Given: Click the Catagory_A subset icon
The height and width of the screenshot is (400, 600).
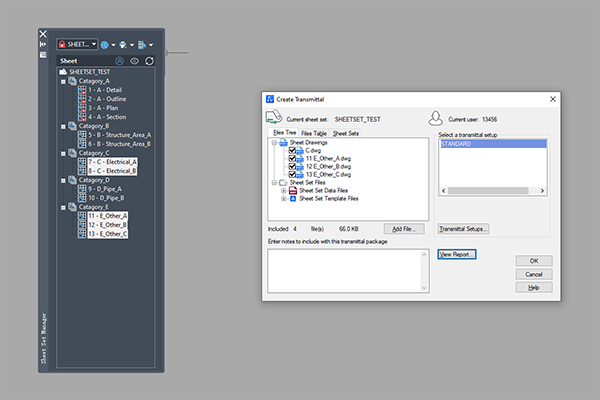Looking at the screenshot, I should pos(72,81).
